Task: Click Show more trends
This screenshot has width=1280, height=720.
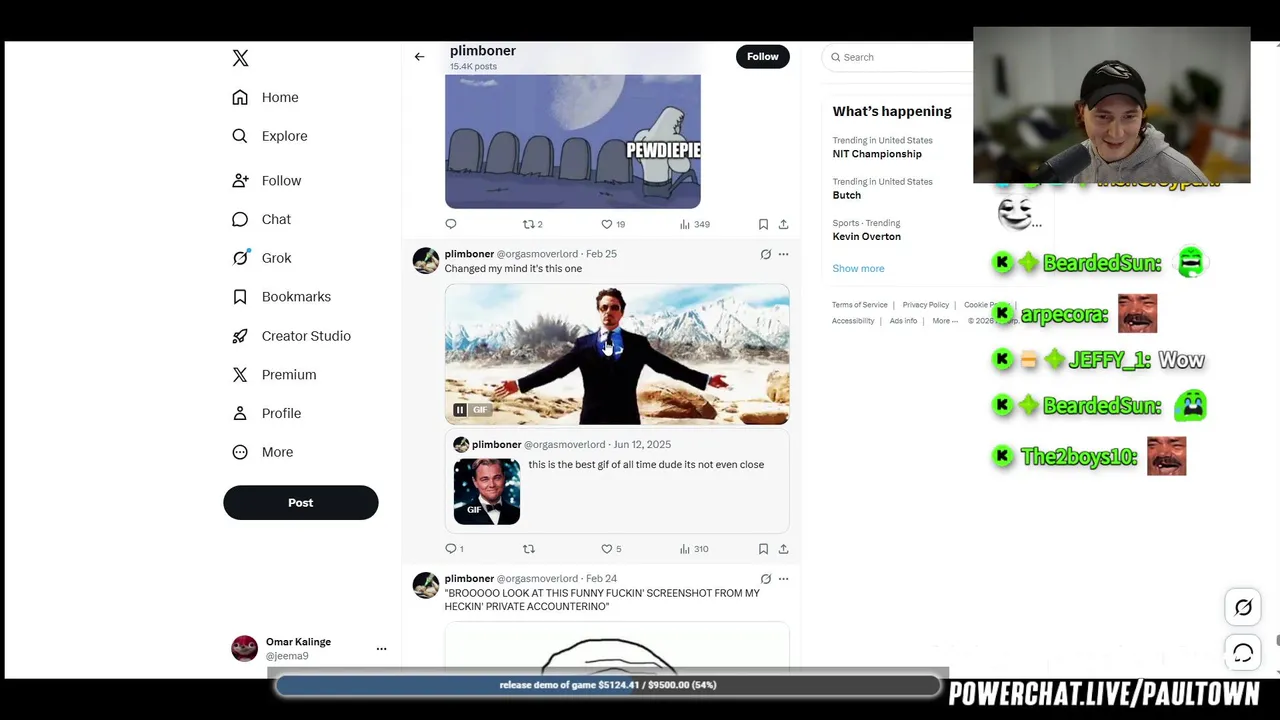Action: coord(858,268)
